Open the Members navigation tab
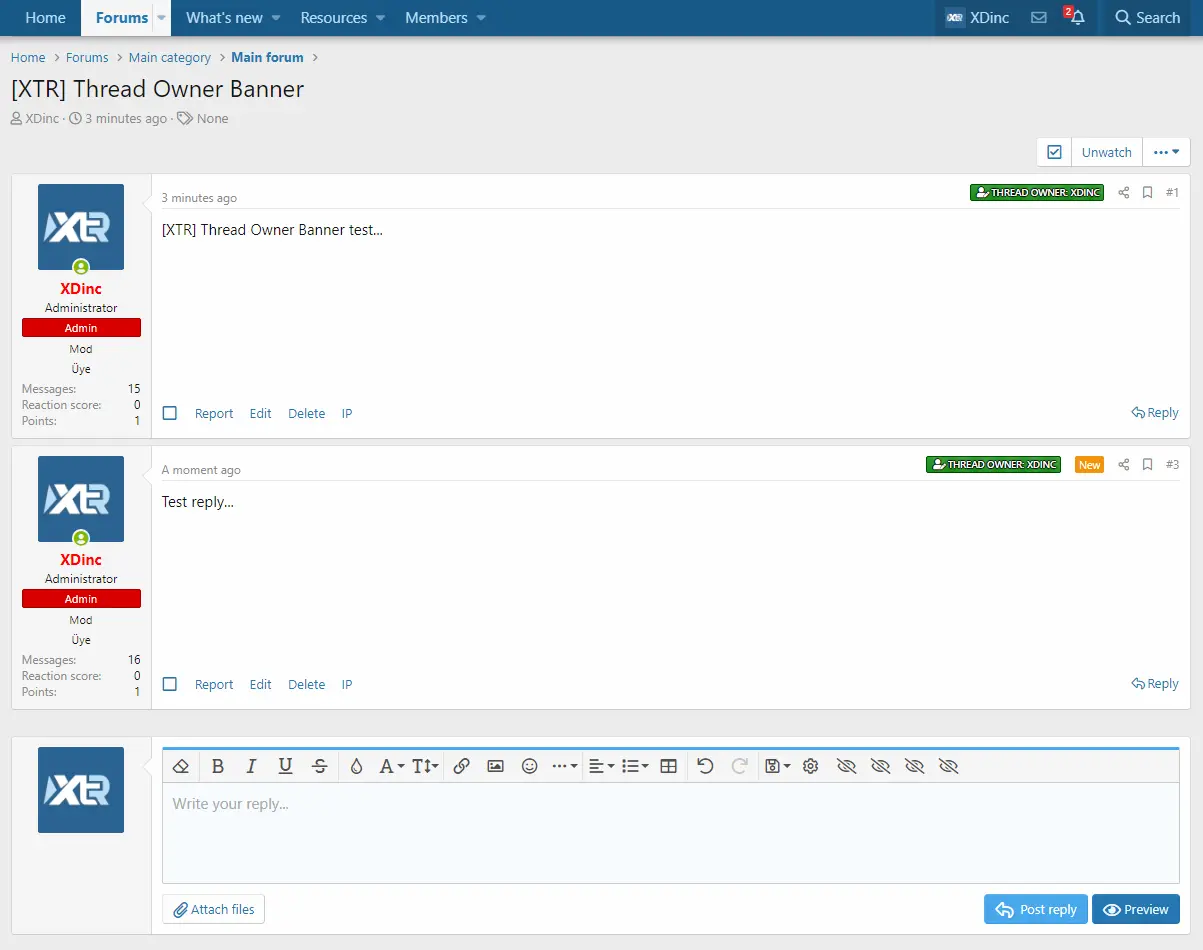 tap(436, 18)
